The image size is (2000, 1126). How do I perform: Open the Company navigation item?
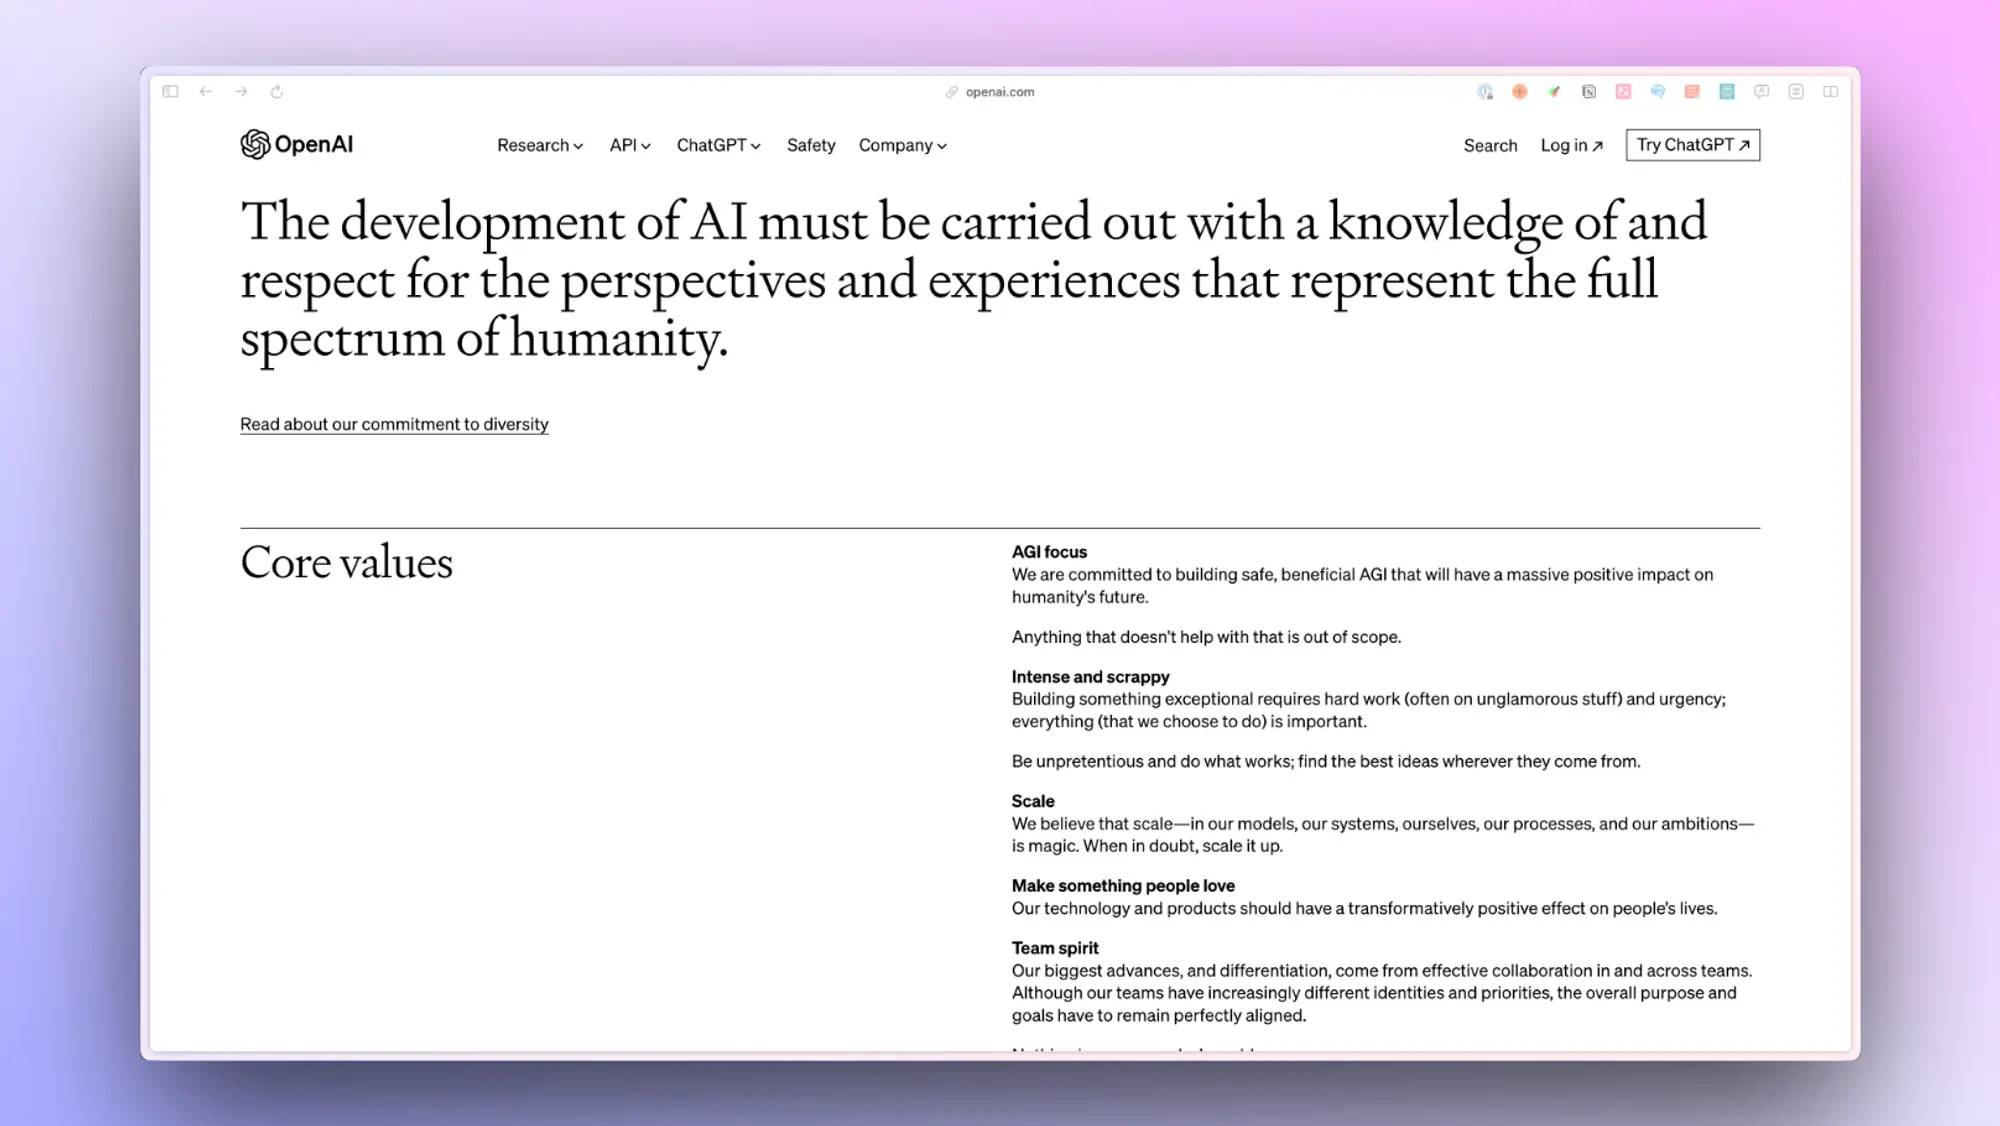(x=902, y=145)
